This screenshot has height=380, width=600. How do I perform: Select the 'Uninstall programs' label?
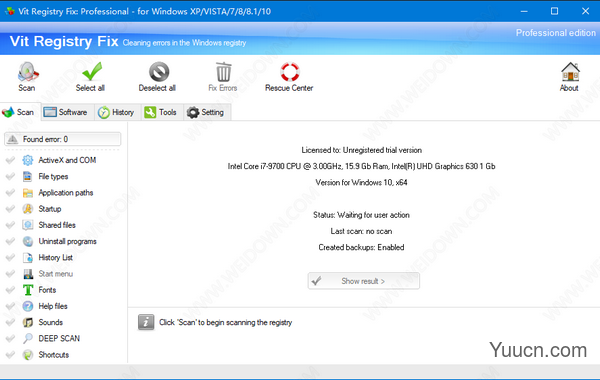tap(67, 241)
